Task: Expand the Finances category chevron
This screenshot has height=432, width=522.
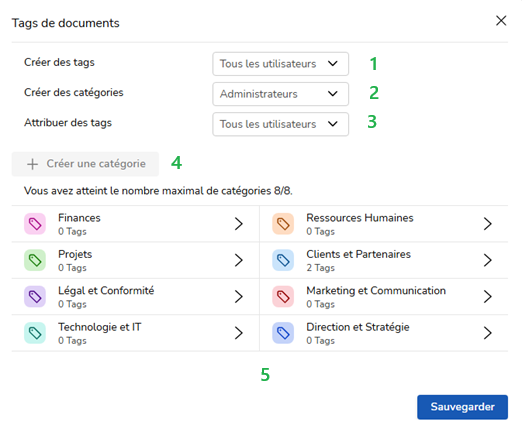Action: point(238,224)
